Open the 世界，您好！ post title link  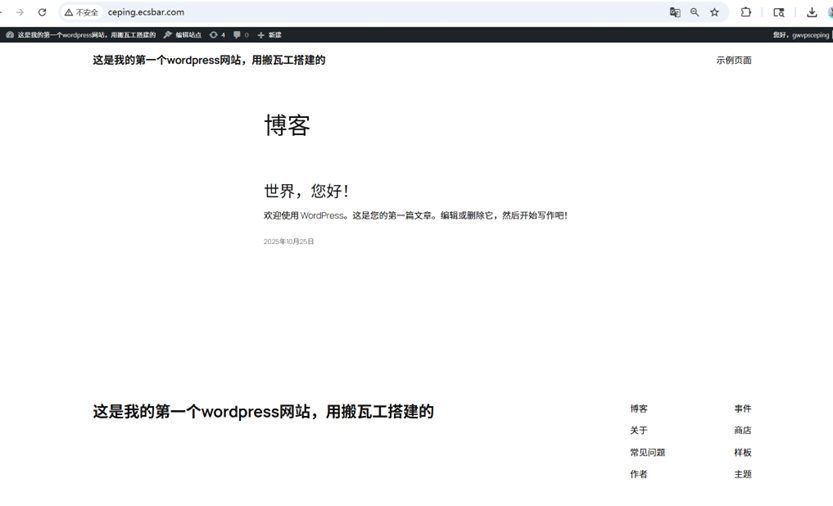[x=306, y=191]
